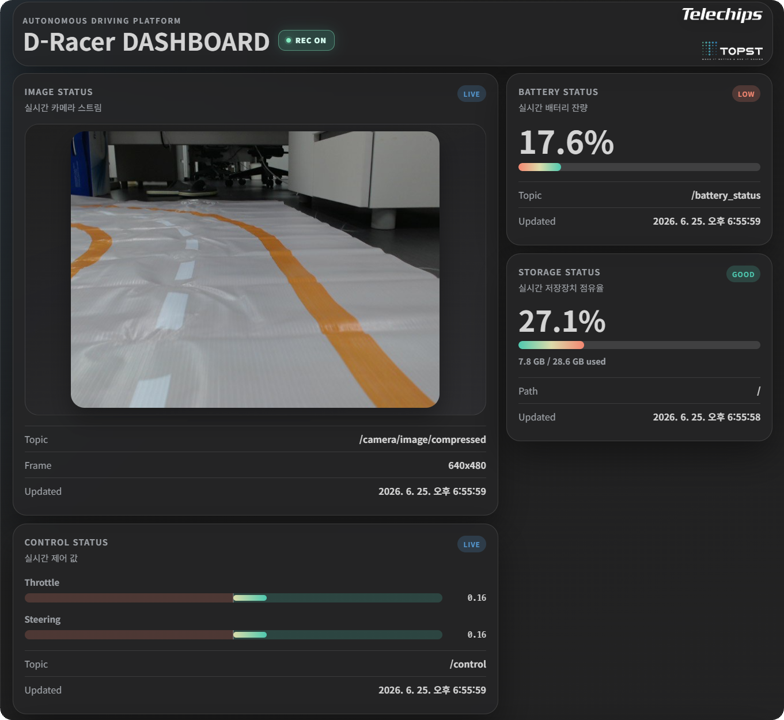Click the TOPST logo
This screenshot has width=784, height=720.
coord(732,50)
